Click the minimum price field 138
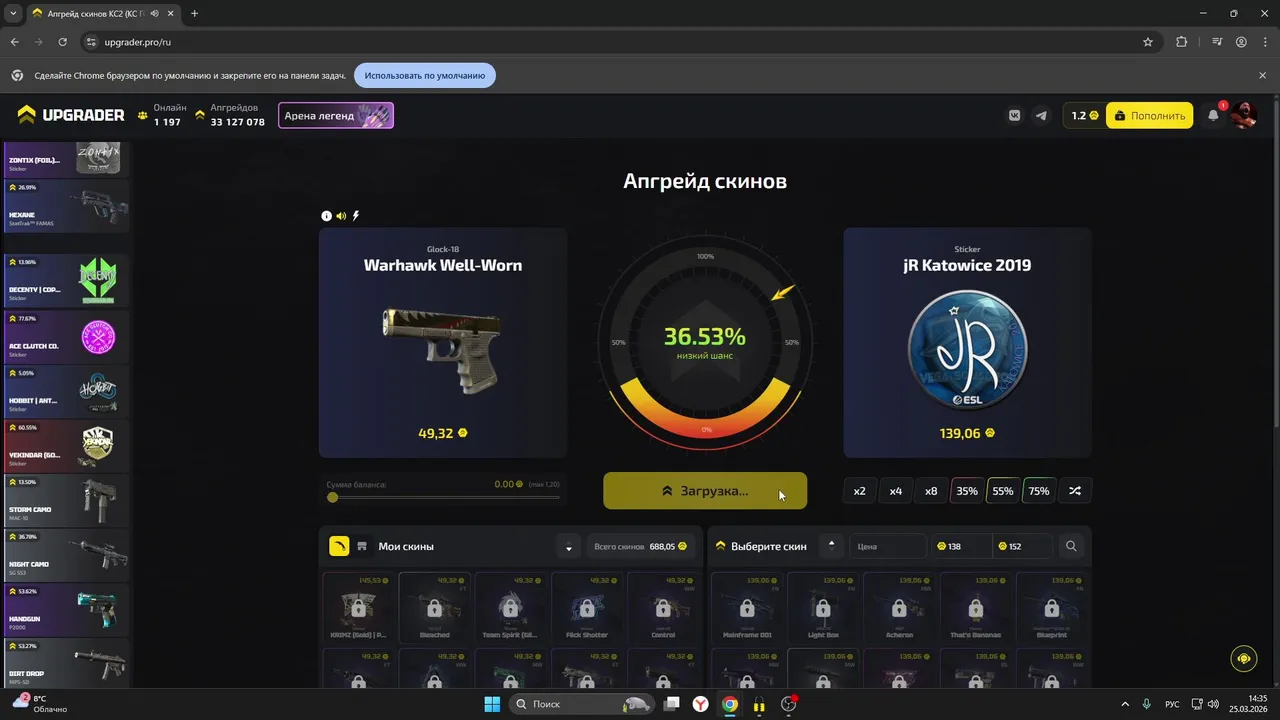1280x720 pixels. click(960, 546)
